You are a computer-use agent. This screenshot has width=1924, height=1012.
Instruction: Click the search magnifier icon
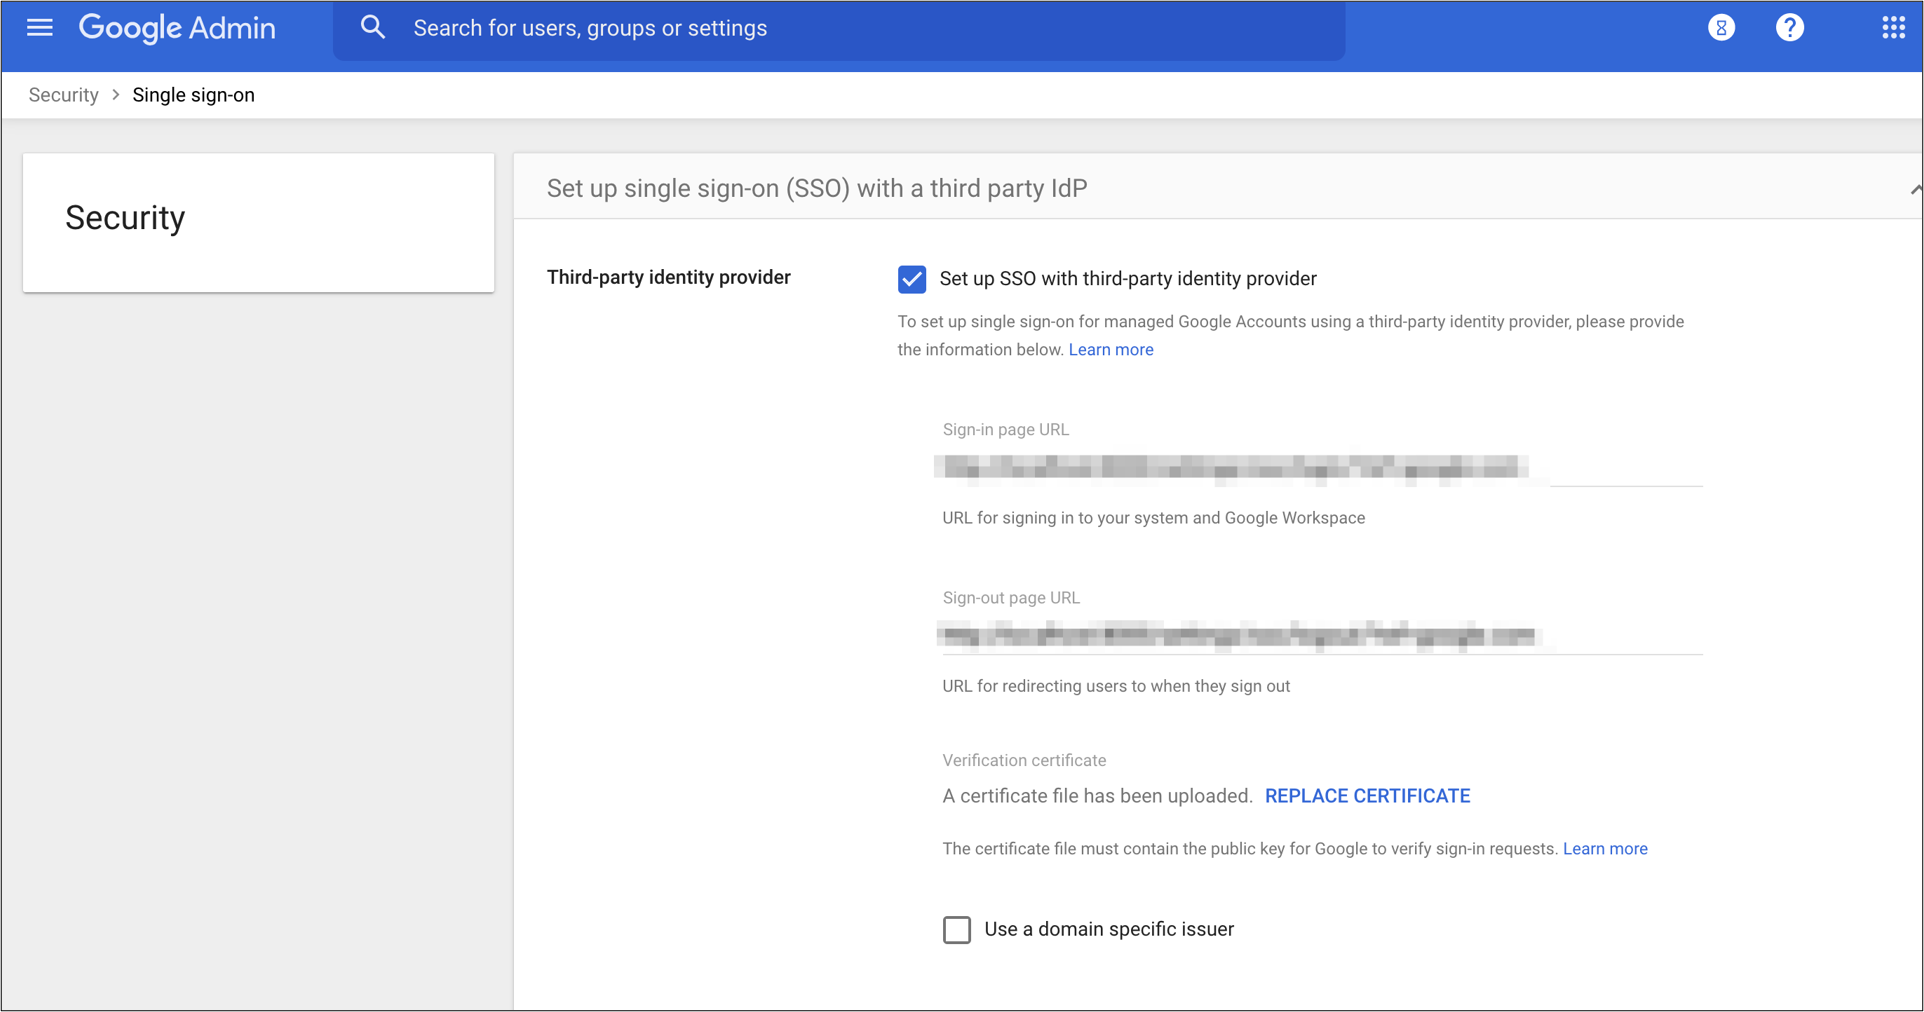[x=373, y=28]
